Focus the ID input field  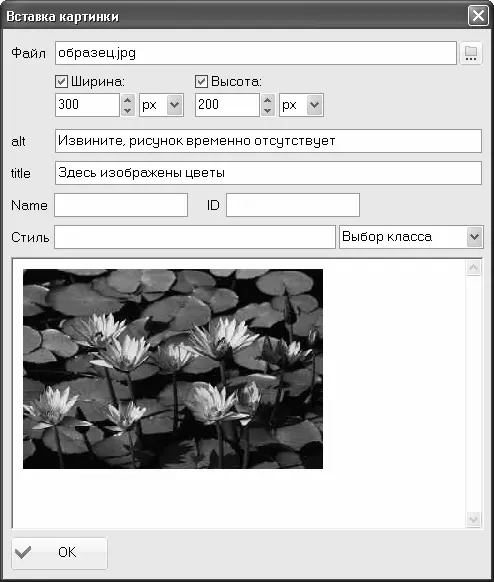293,205
